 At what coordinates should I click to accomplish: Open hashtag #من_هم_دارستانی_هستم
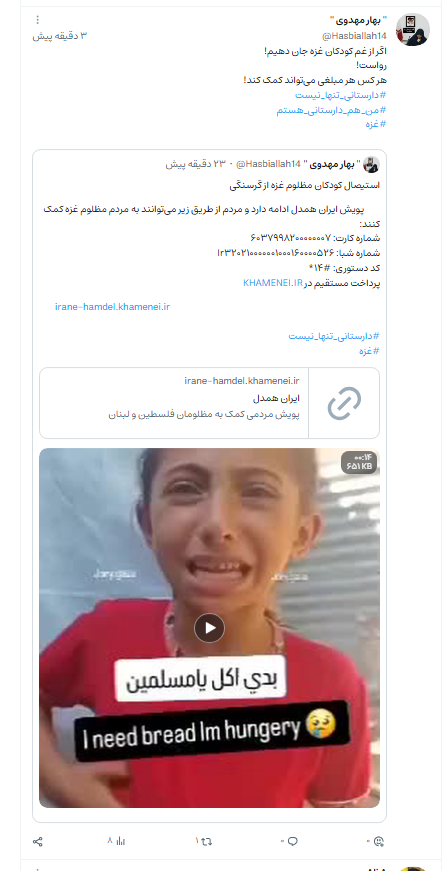(332, 109)
